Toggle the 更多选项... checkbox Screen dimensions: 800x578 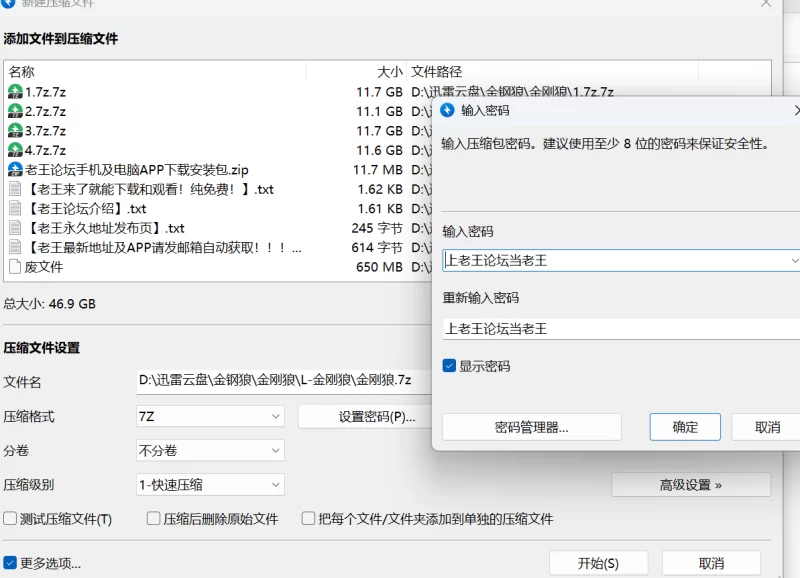pyautogui.click(x=10, y=563)
